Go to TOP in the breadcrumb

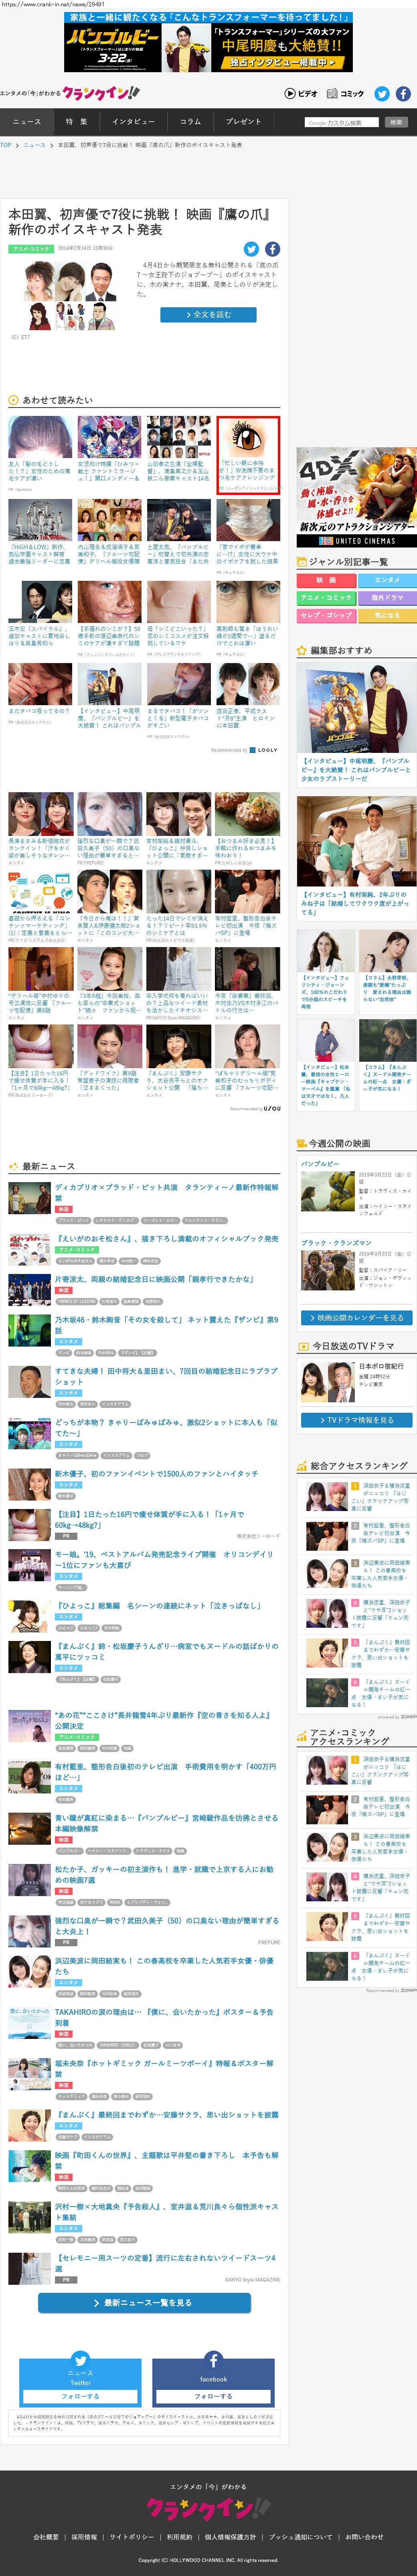[x=6, y=145]
